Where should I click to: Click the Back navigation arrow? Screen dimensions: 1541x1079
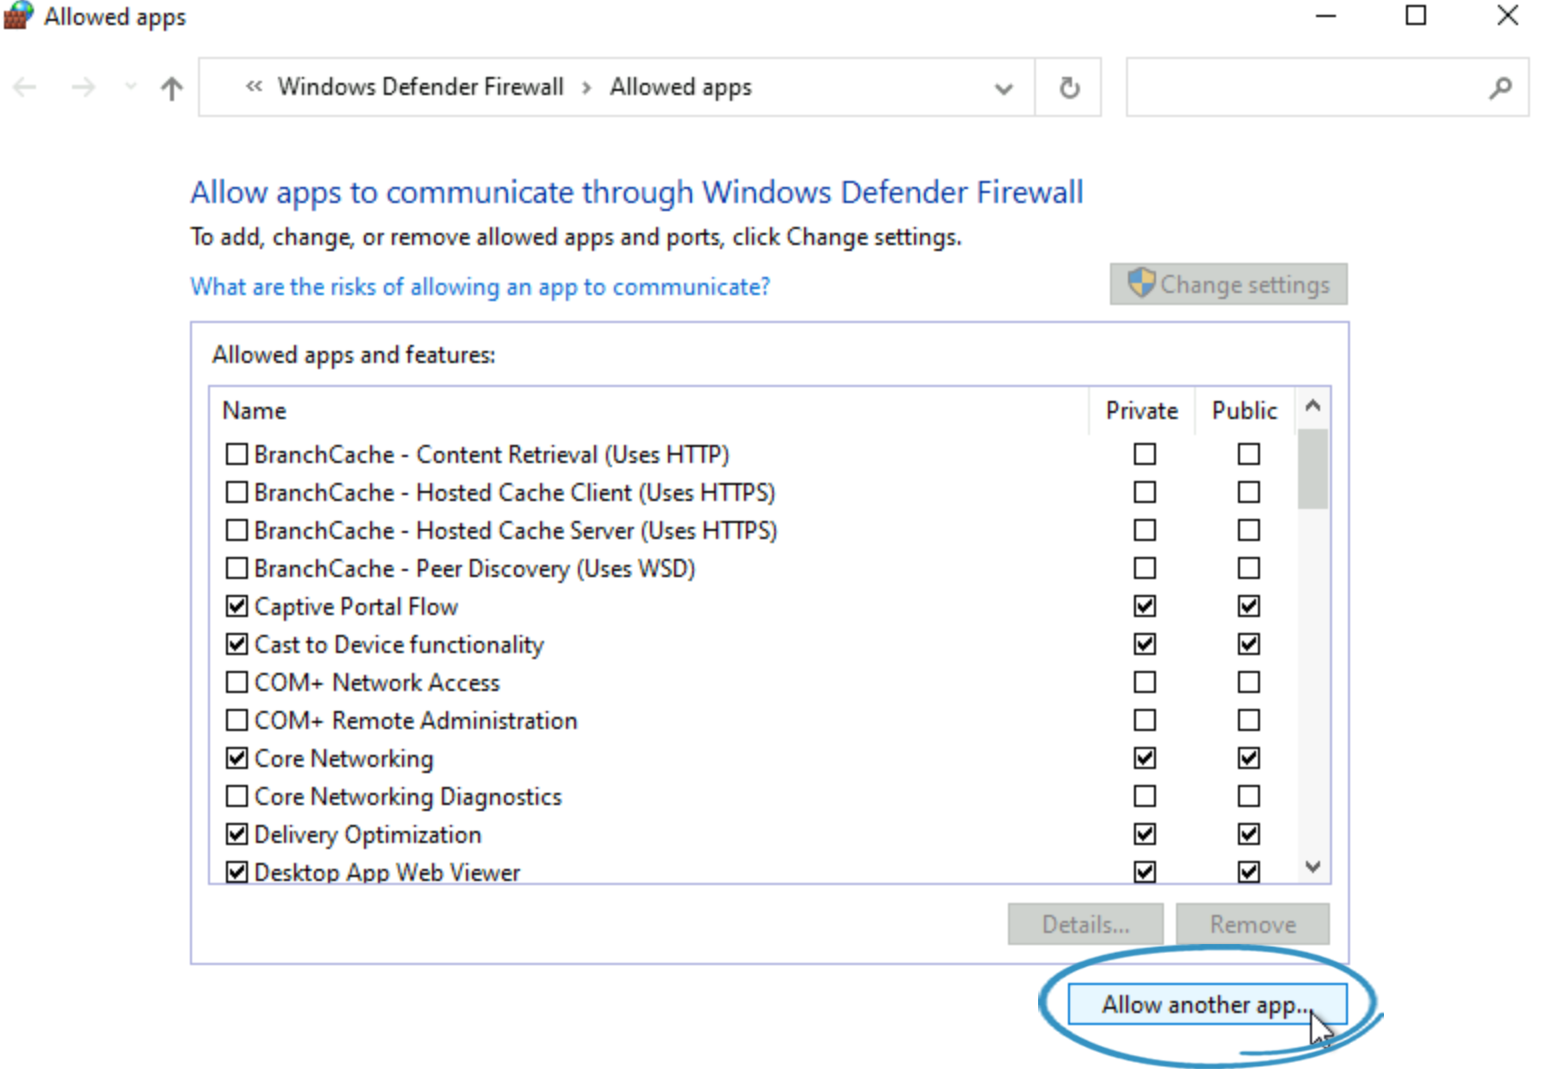pyautogui.click(x=25, y=88)
